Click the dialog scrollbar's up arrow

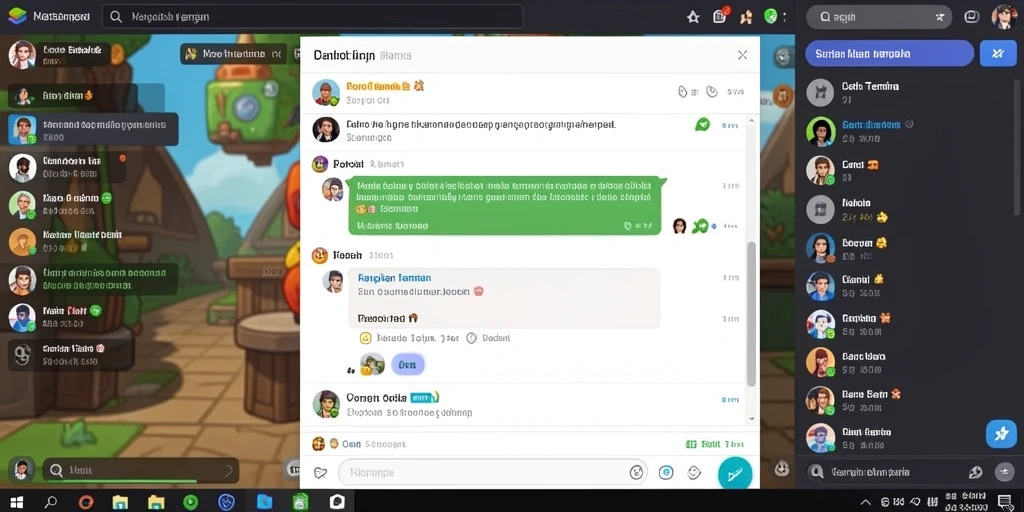pos(752,122)
